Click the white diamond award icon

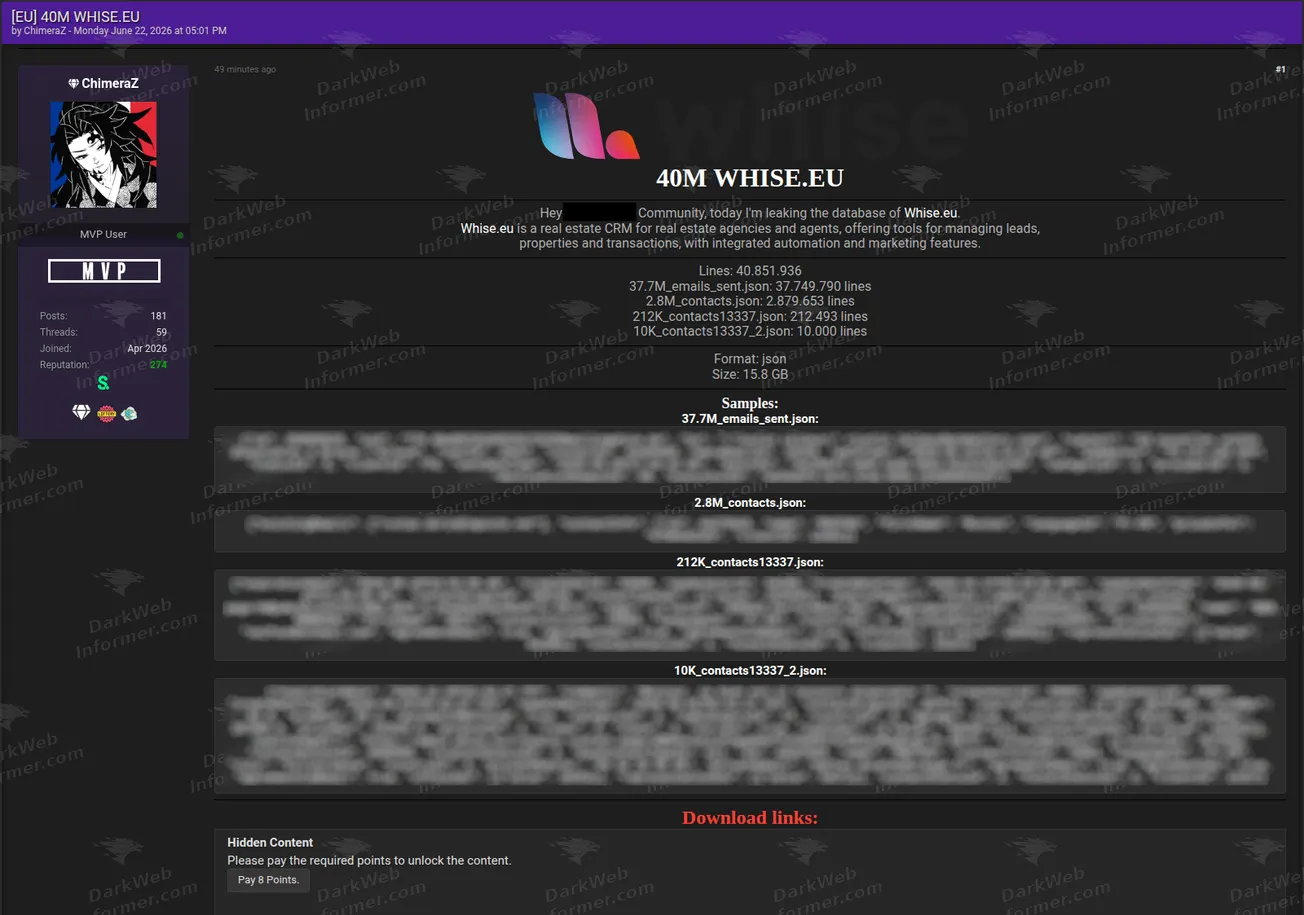tap(82, 413)
